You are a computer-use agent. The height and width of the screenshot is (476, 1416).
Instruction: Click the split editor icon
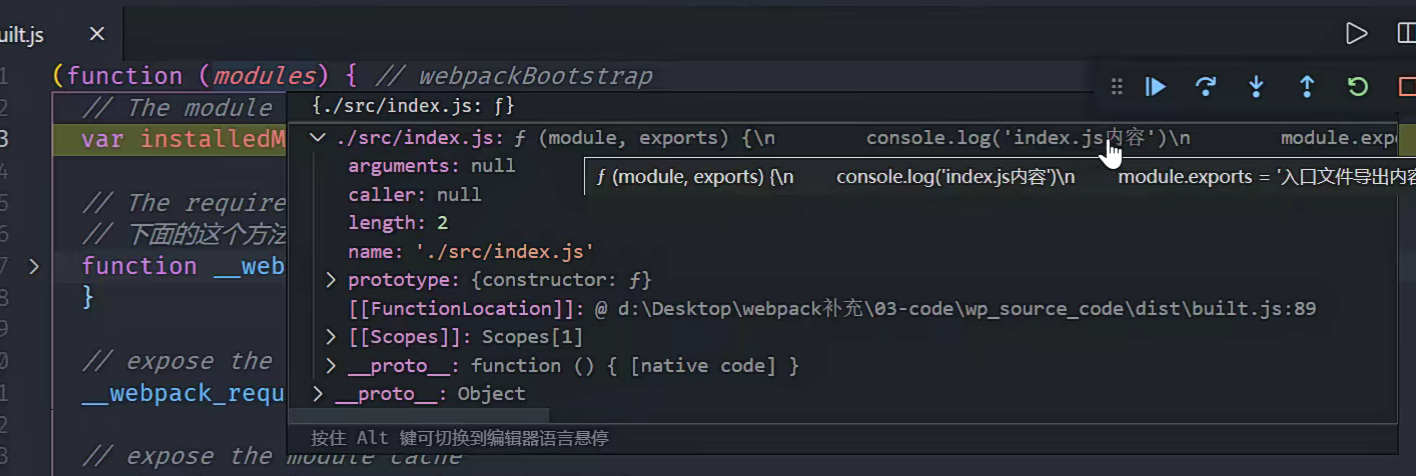pyautogui.click(x=1405, y=34)
